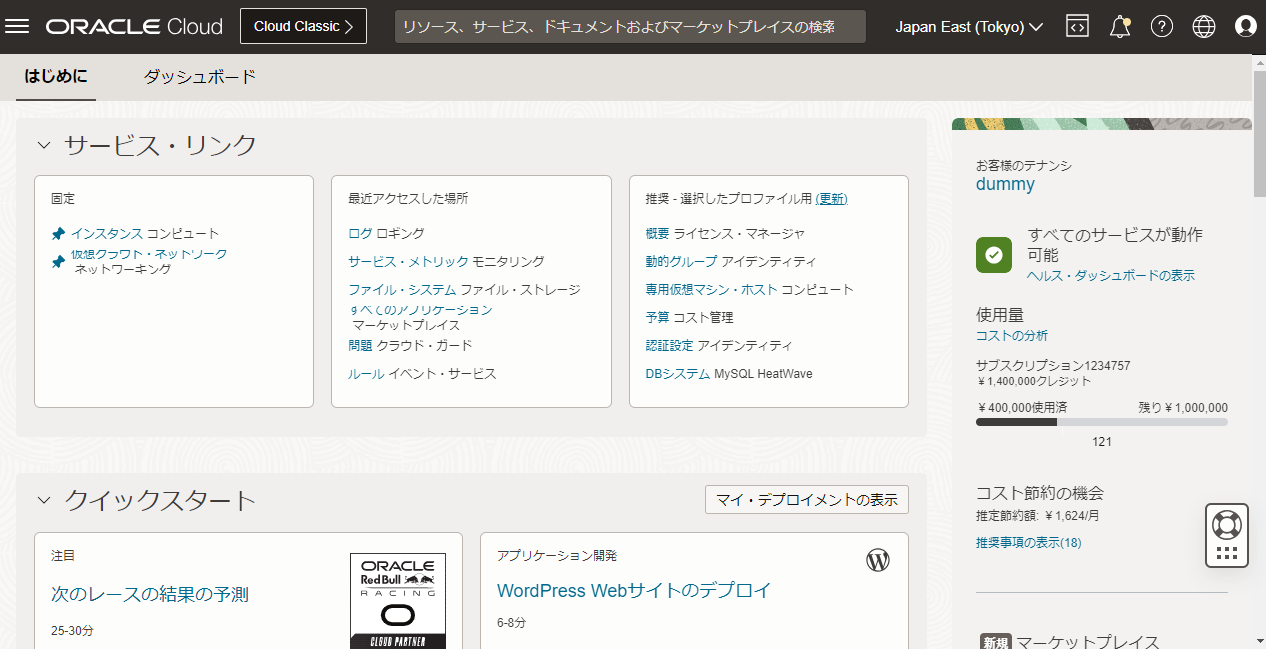
Task: Click the WordPress logo on the deployment card
Action: (x=878, y=560)
